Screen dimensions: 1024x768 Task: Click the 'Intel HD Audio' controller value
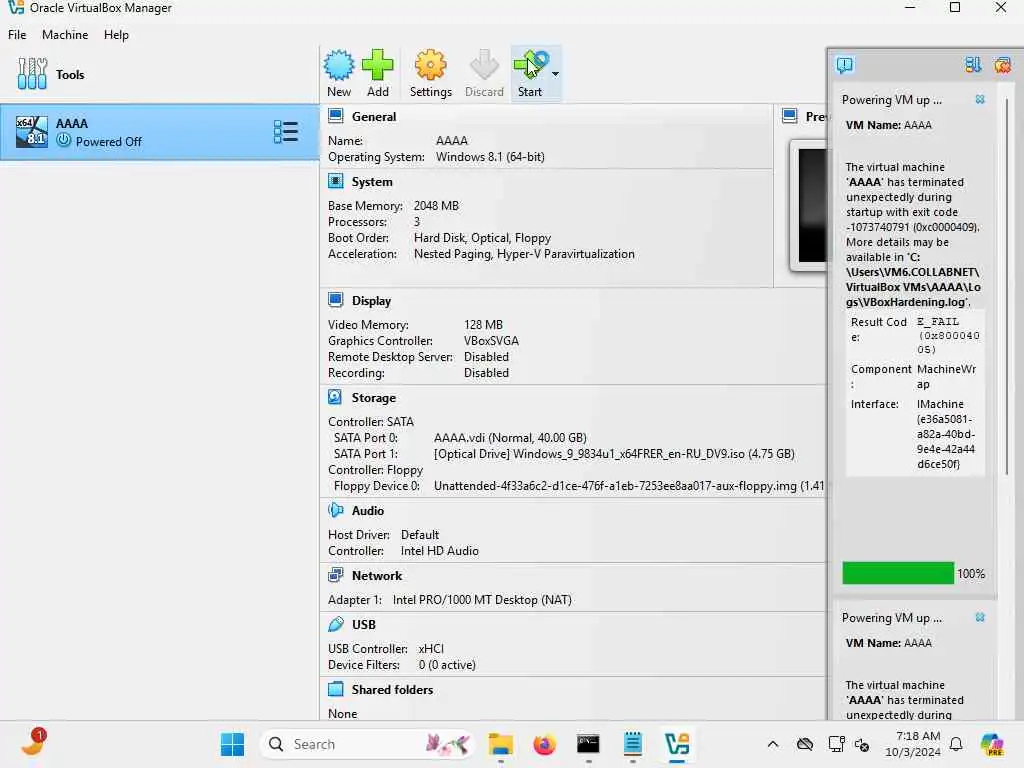click(x=440, y=551)
